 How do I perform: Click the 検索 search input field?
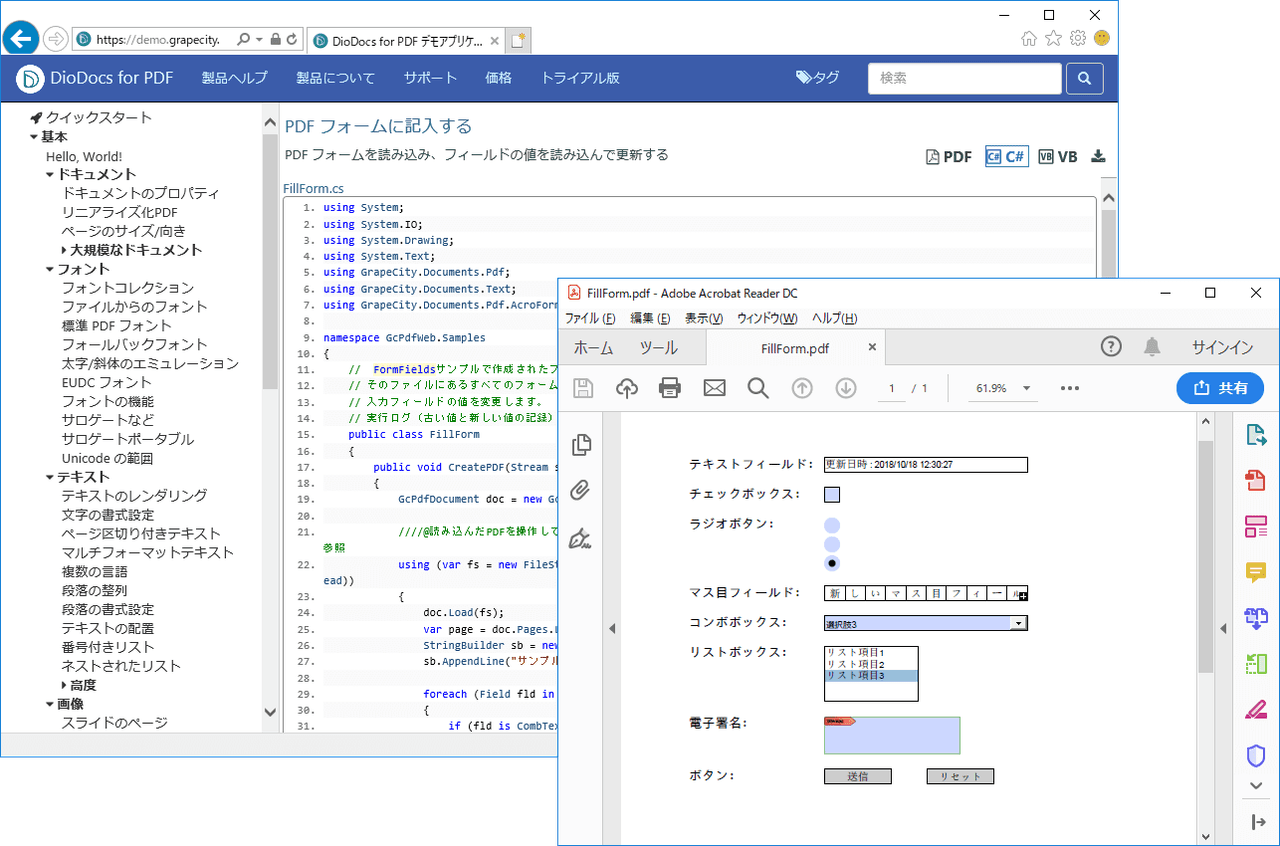pos(964,78)
